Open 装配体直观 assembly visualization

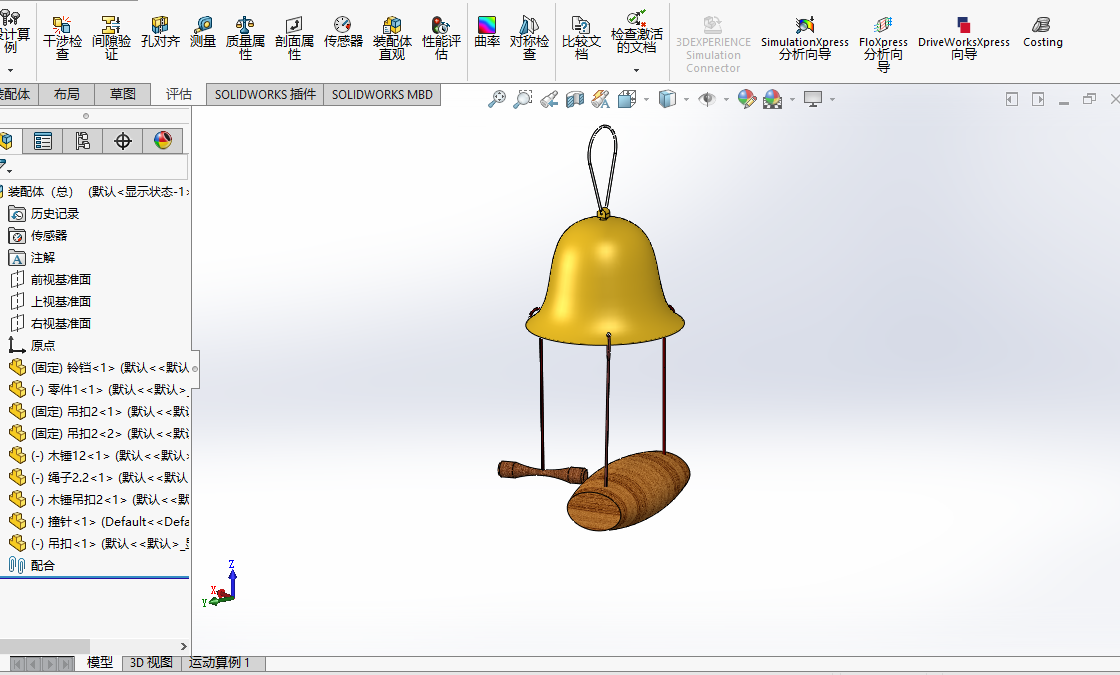pyautogui.click(x=392, y=39)
